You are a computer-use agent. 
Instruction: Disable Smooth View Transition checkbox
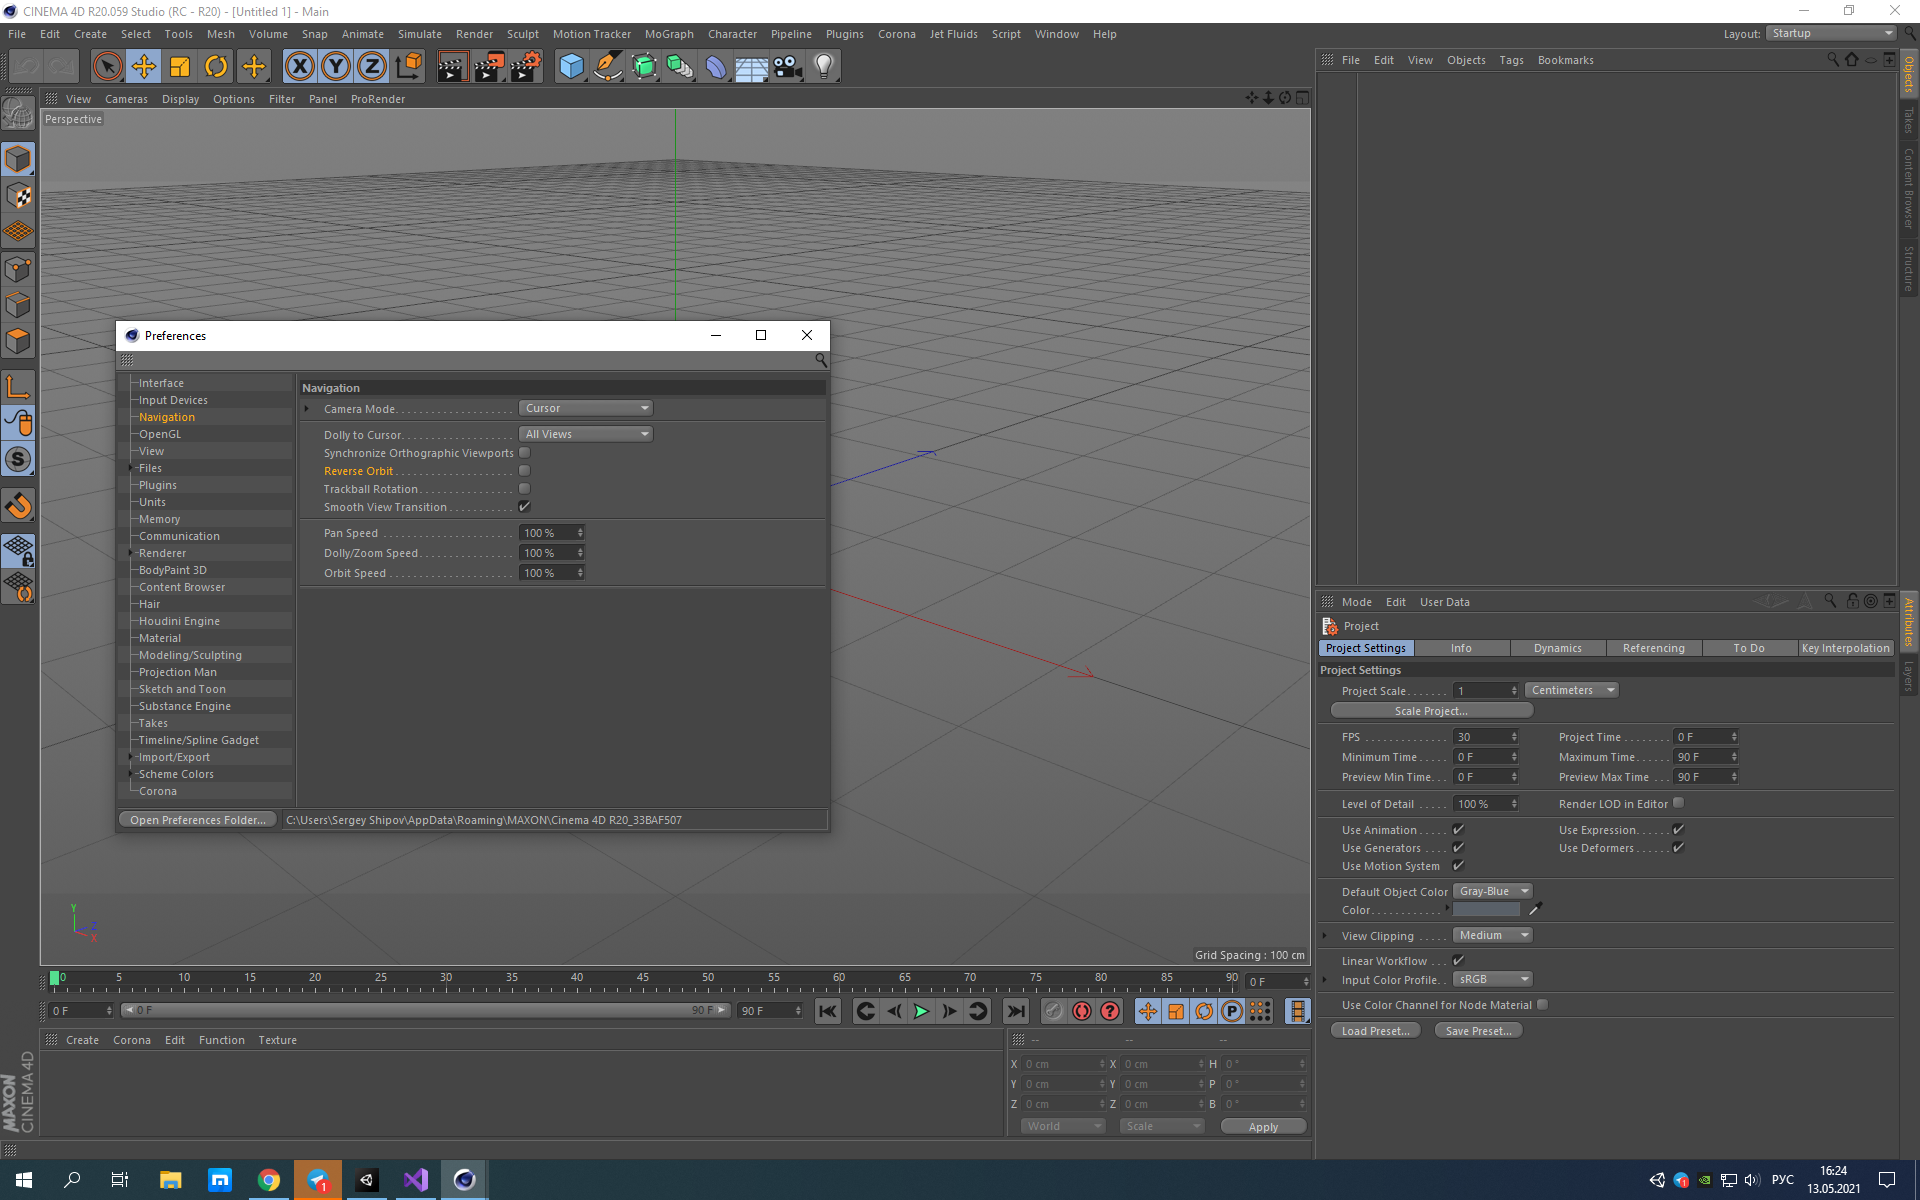(x=524, y=507)
